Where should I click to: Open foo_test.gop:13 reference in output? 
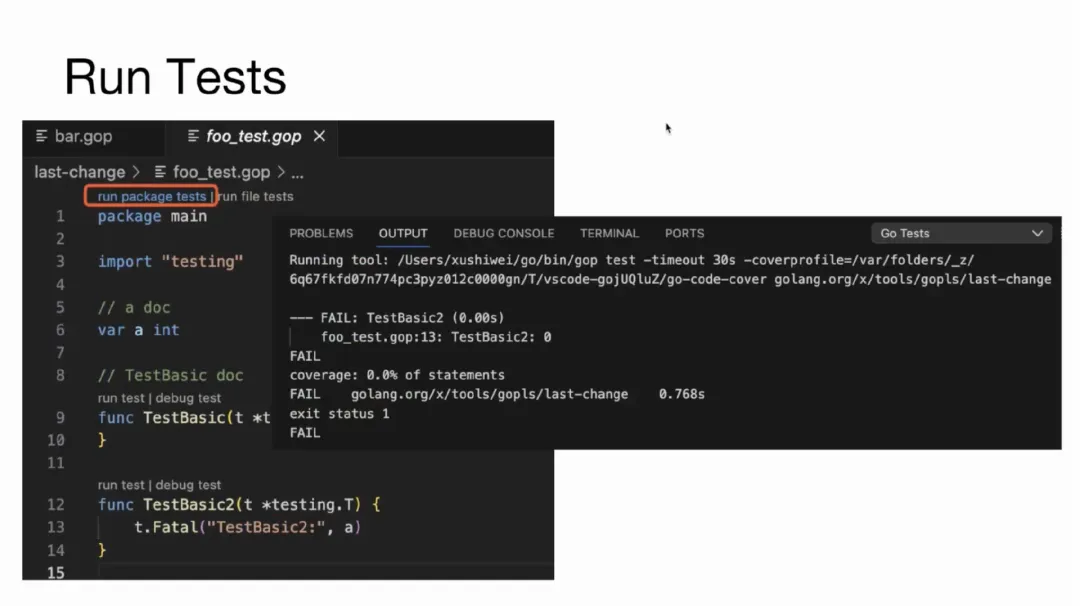pos(381,337)
